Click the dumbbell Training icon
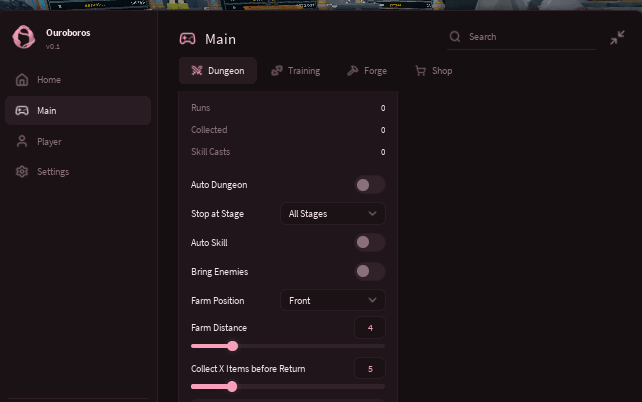Image resolution: width=642 pixels, height=402 pixels. 277,70
